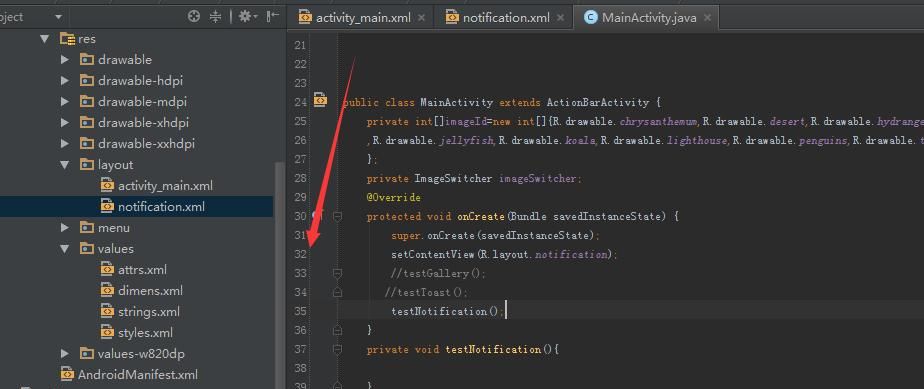The image size is (924, 389).
Task: Click the attrs.xml file icon
Action: 107,269
